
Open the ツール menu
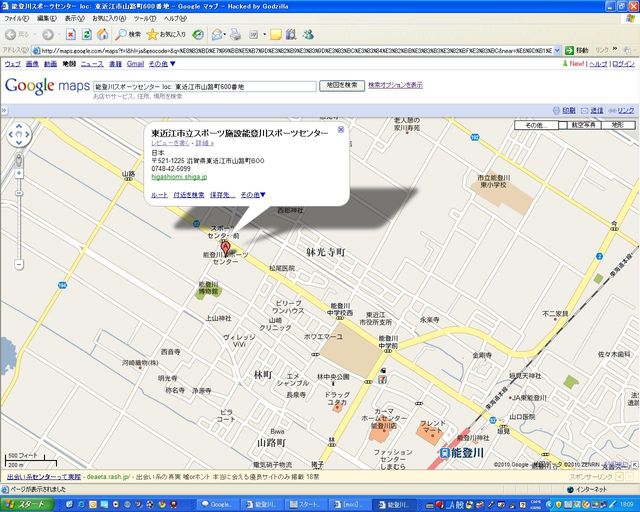[x=145, y=18]
